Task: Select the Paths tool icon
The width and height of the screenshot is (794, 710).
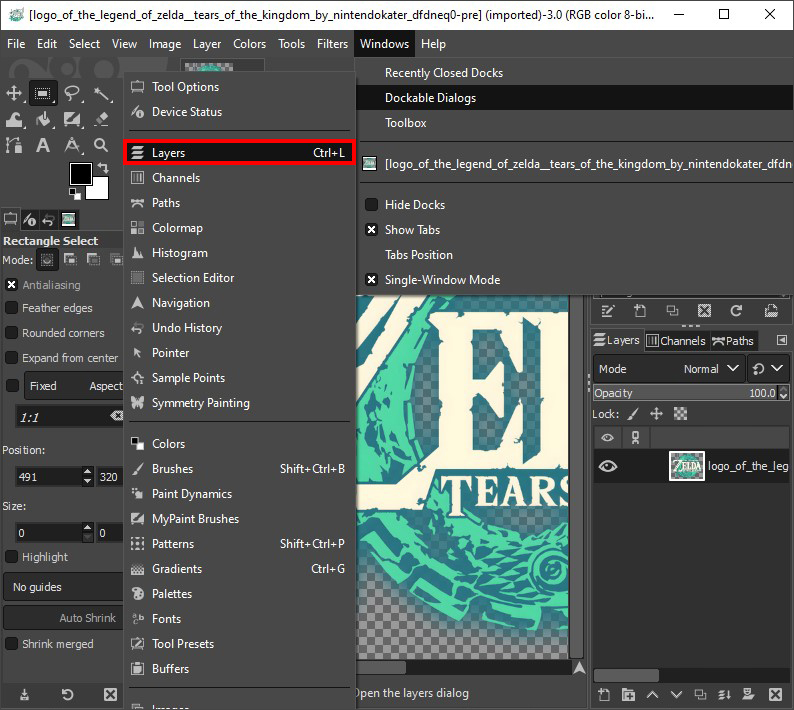Action: click(x=14, y=145)
